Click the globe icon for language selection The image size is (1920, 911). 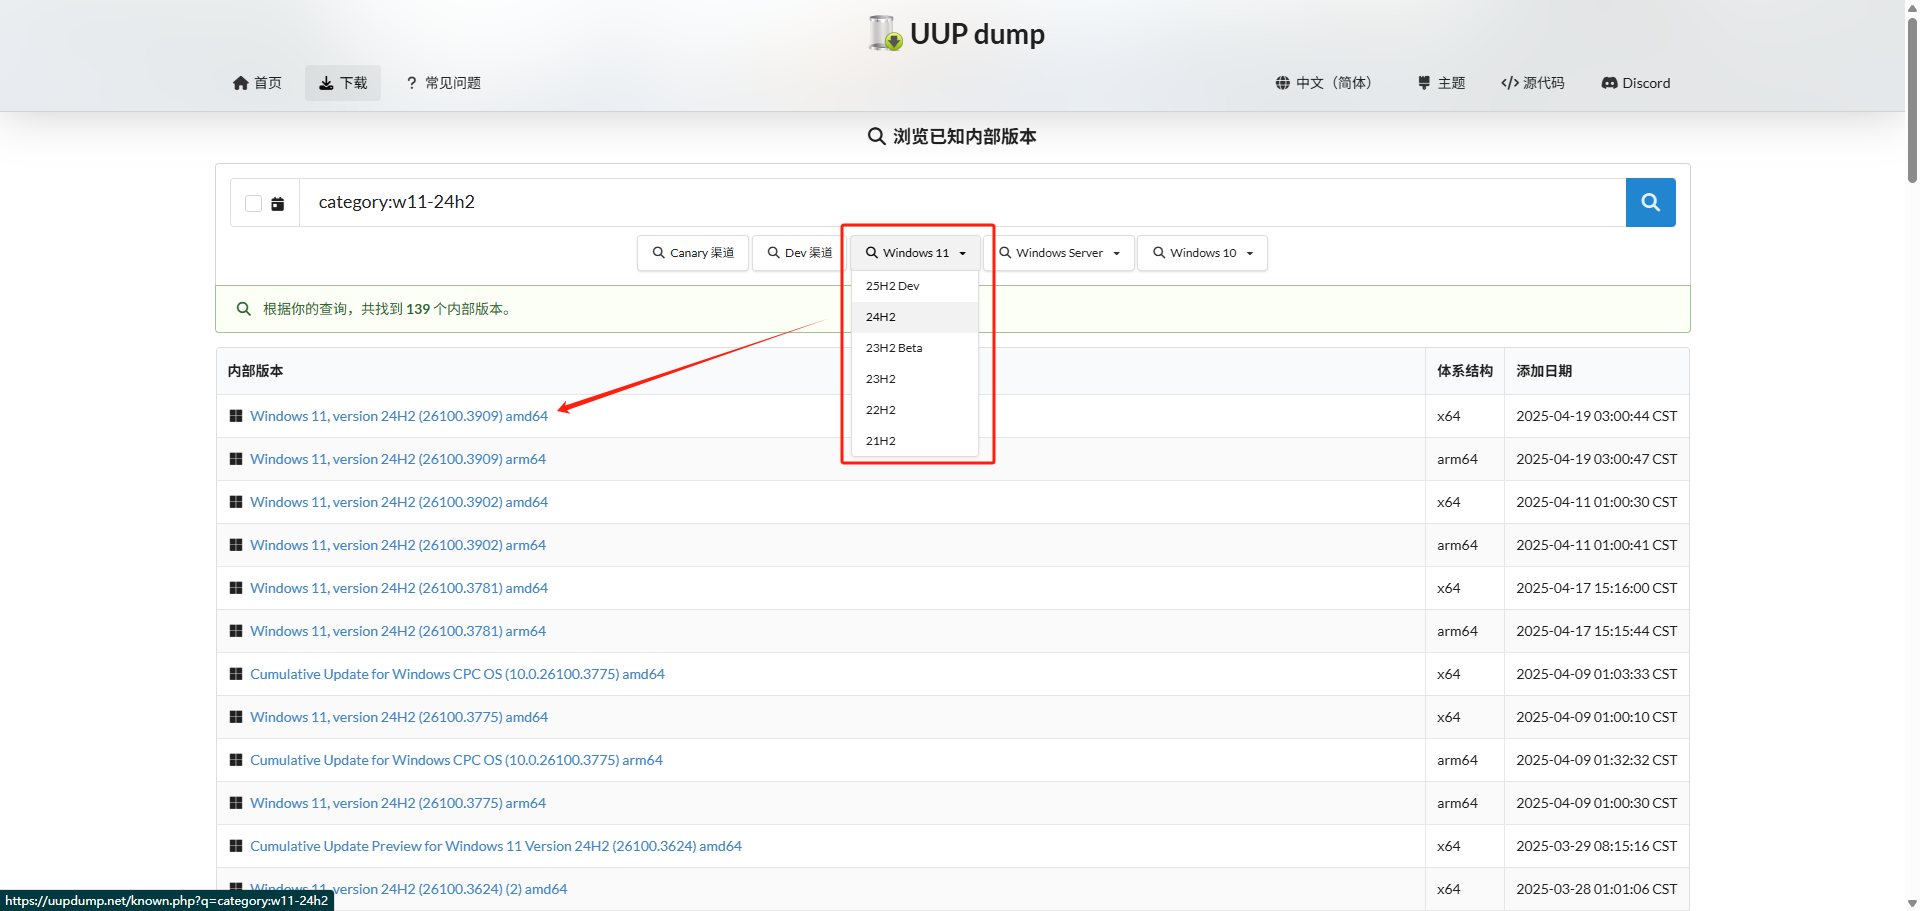point(1282,83)
